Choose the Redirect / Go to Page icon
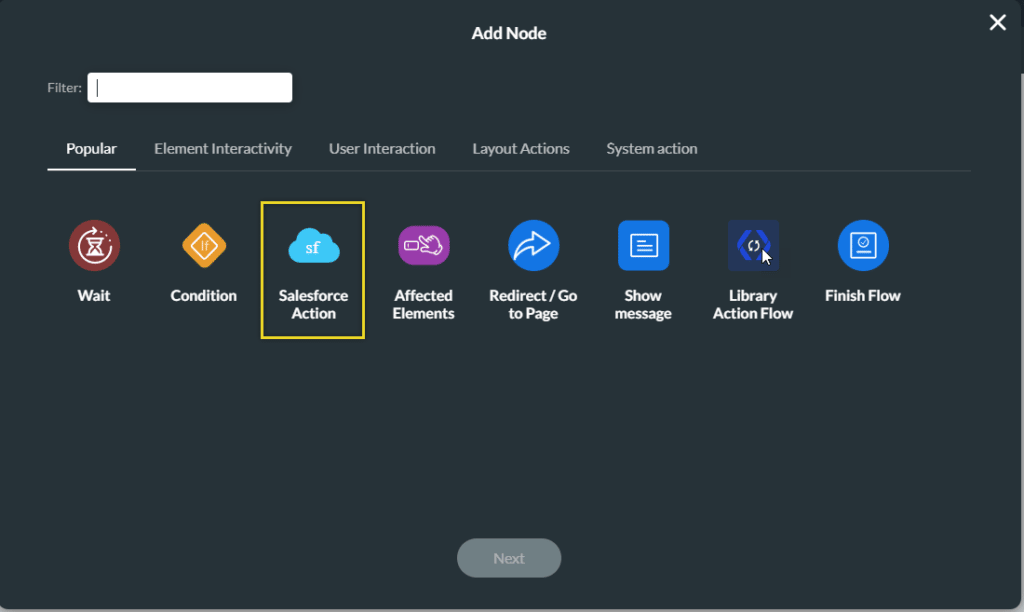 click(534, 246)
